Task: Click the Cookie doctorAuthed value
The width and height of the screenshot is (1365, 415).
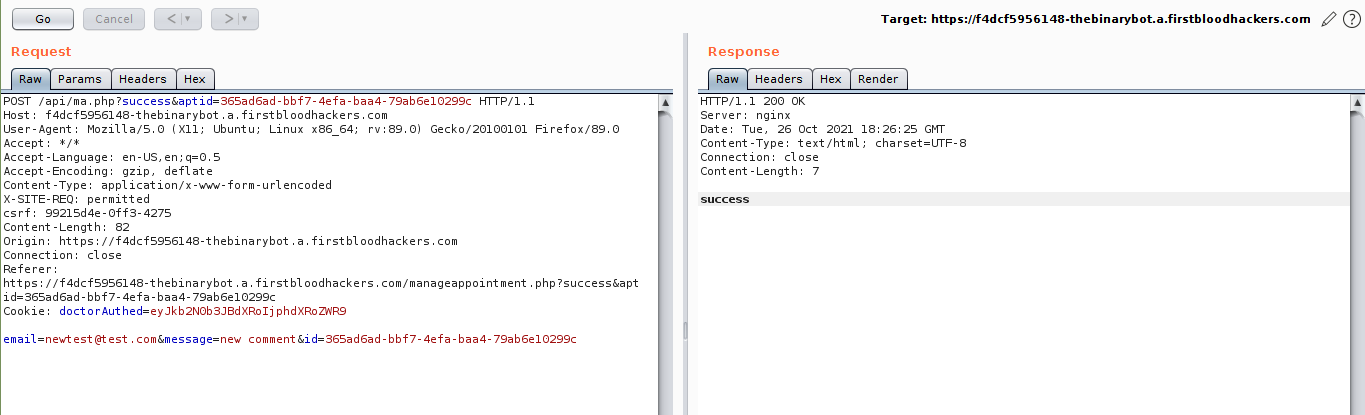Action: tap(248, 311)
